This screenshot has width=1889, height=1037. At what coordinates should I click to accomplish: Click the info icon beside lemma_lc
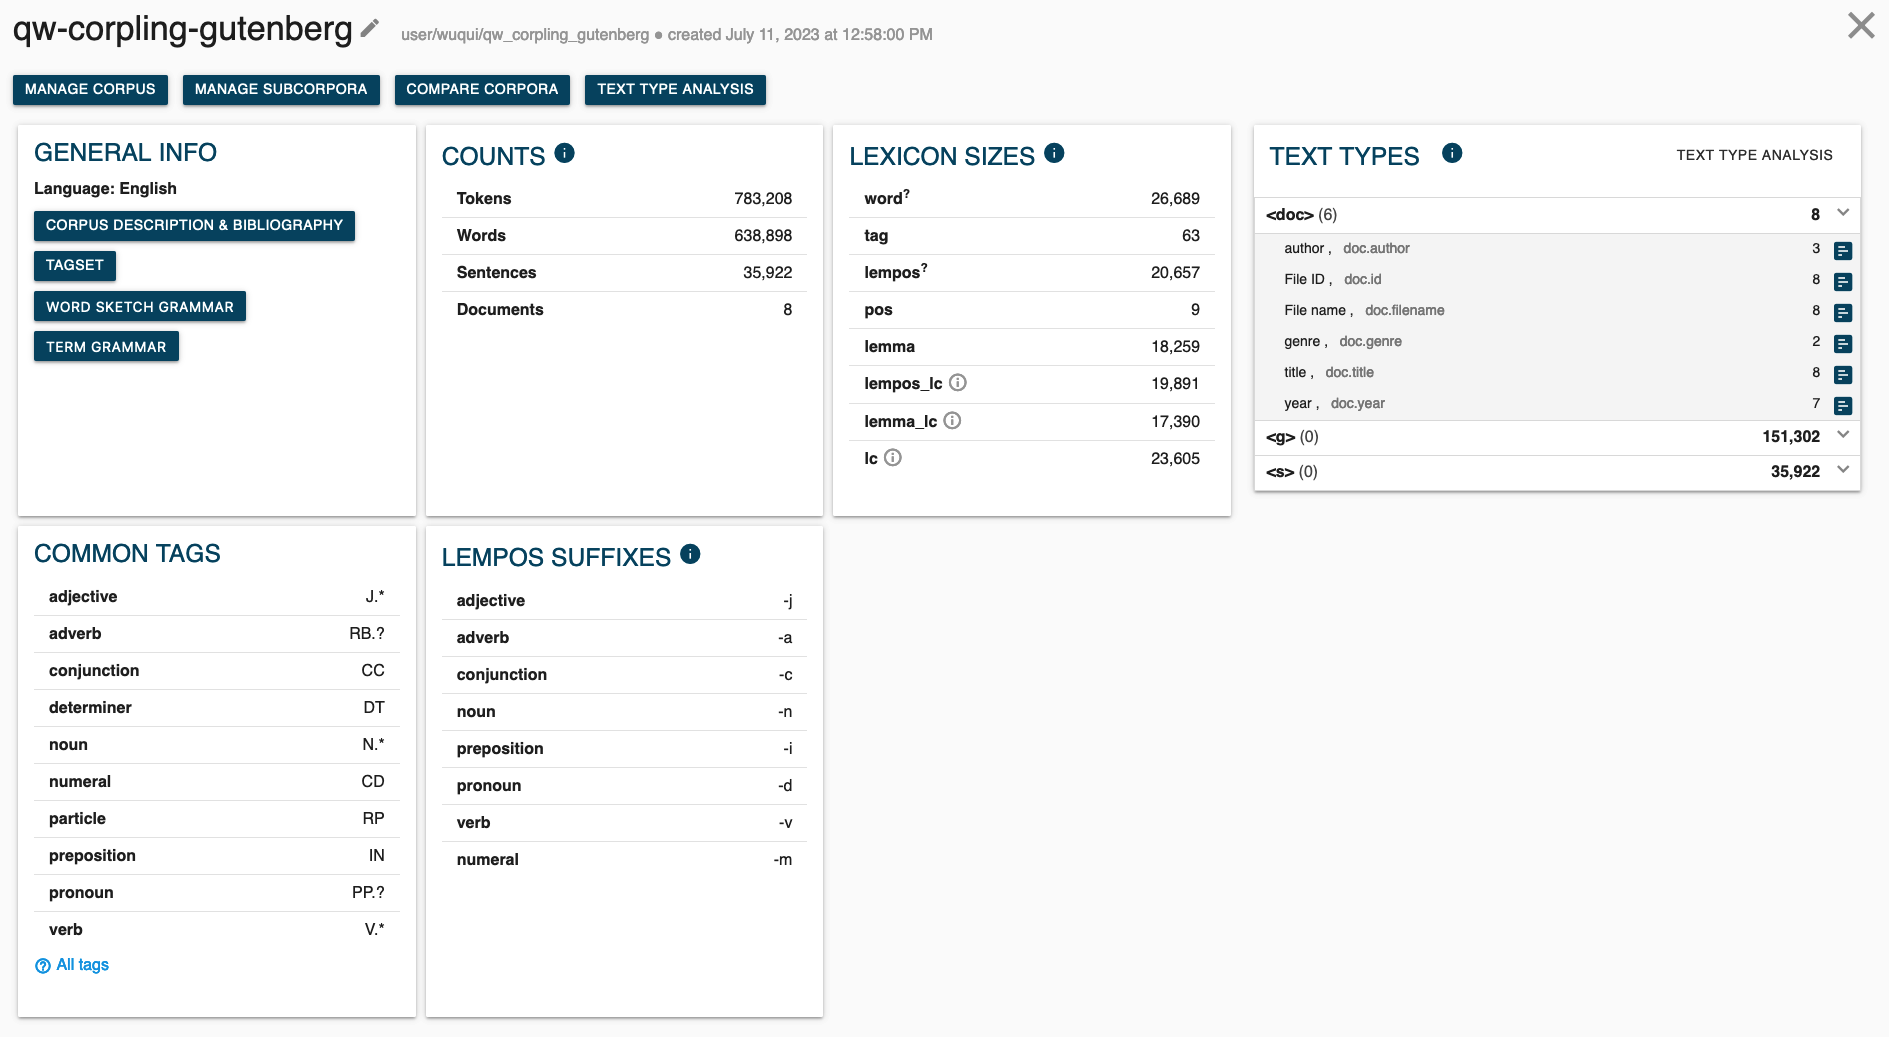click(952, 421)
